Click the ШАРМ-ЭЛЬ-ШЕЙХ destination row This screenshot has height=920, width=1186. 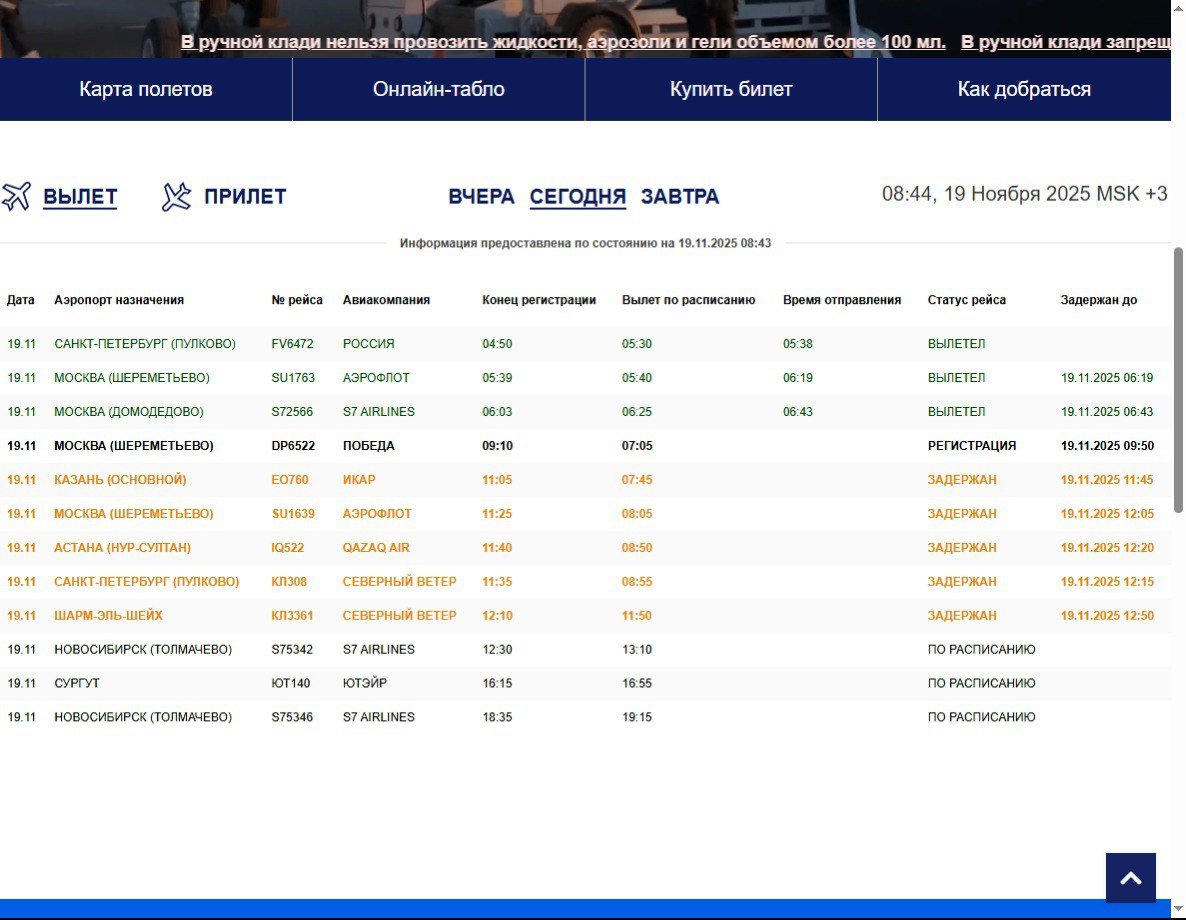pos(108,616)
